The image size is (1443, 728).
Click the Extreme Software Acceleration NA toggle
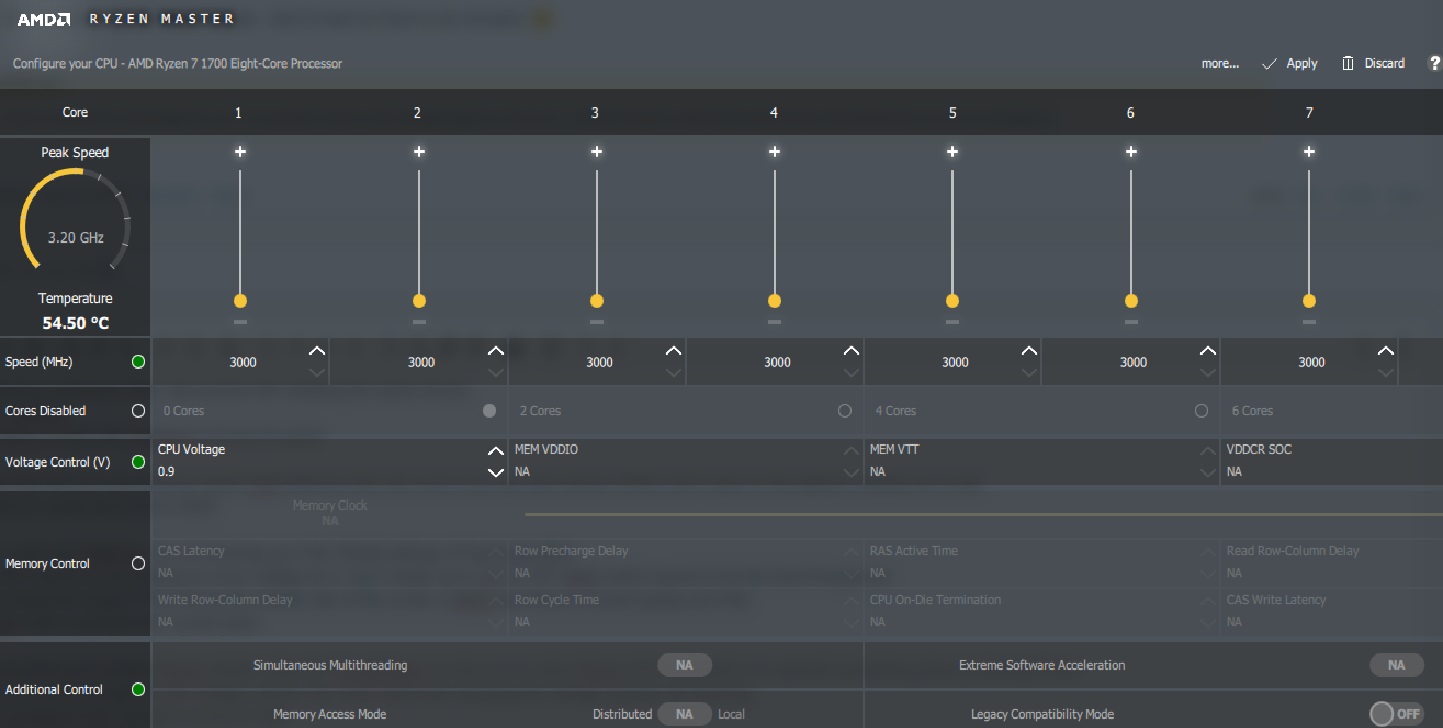[x=1396, y=665]
